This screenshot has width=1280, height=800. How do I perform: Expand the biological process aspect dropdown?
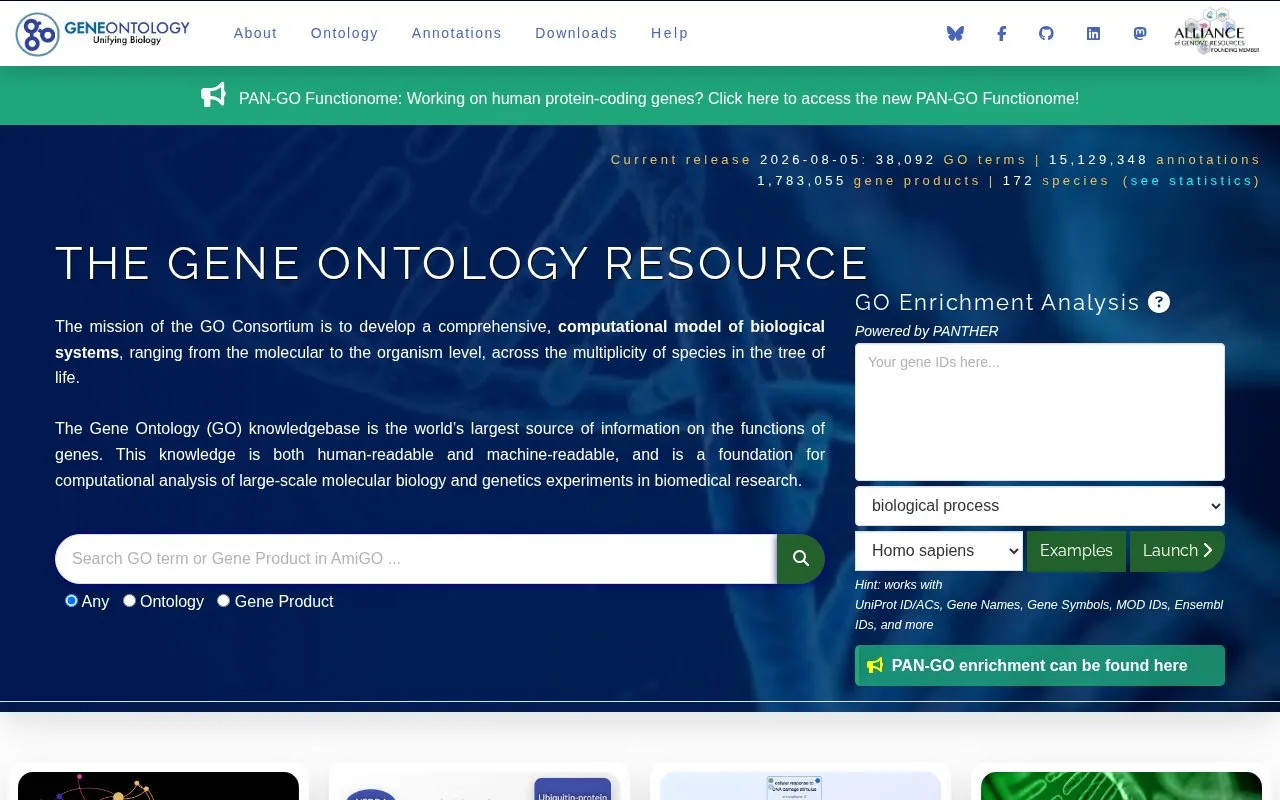click(x=1040, y=506)
